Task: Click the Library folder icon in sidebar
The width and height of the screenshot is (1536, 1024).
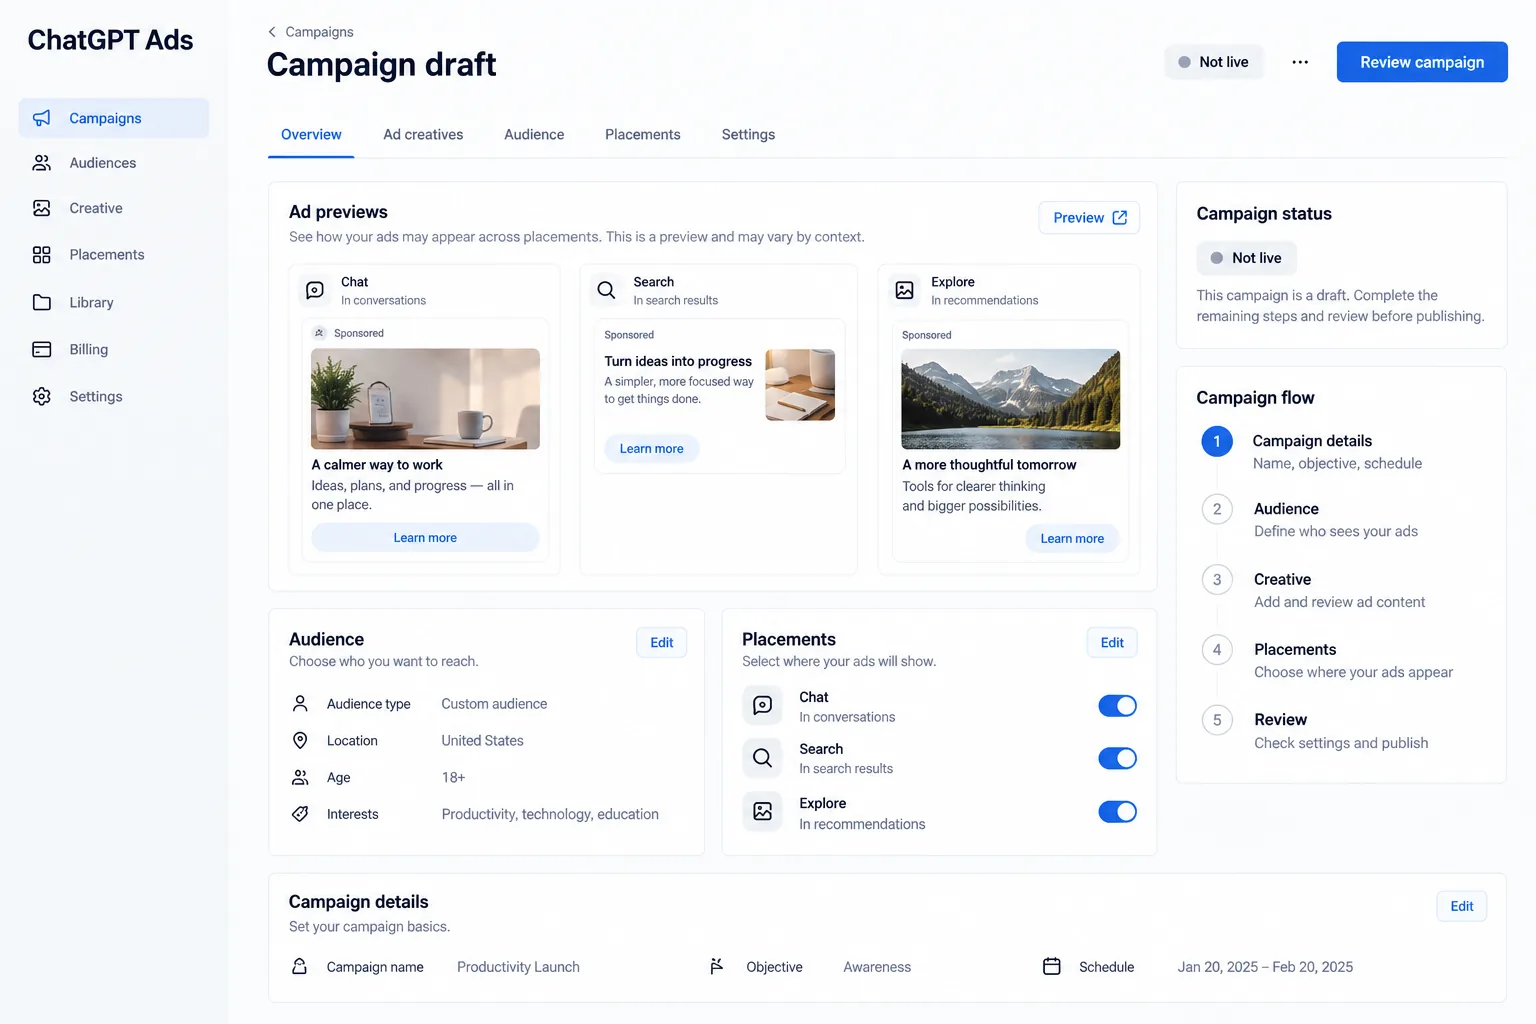Action: point(41,302)
